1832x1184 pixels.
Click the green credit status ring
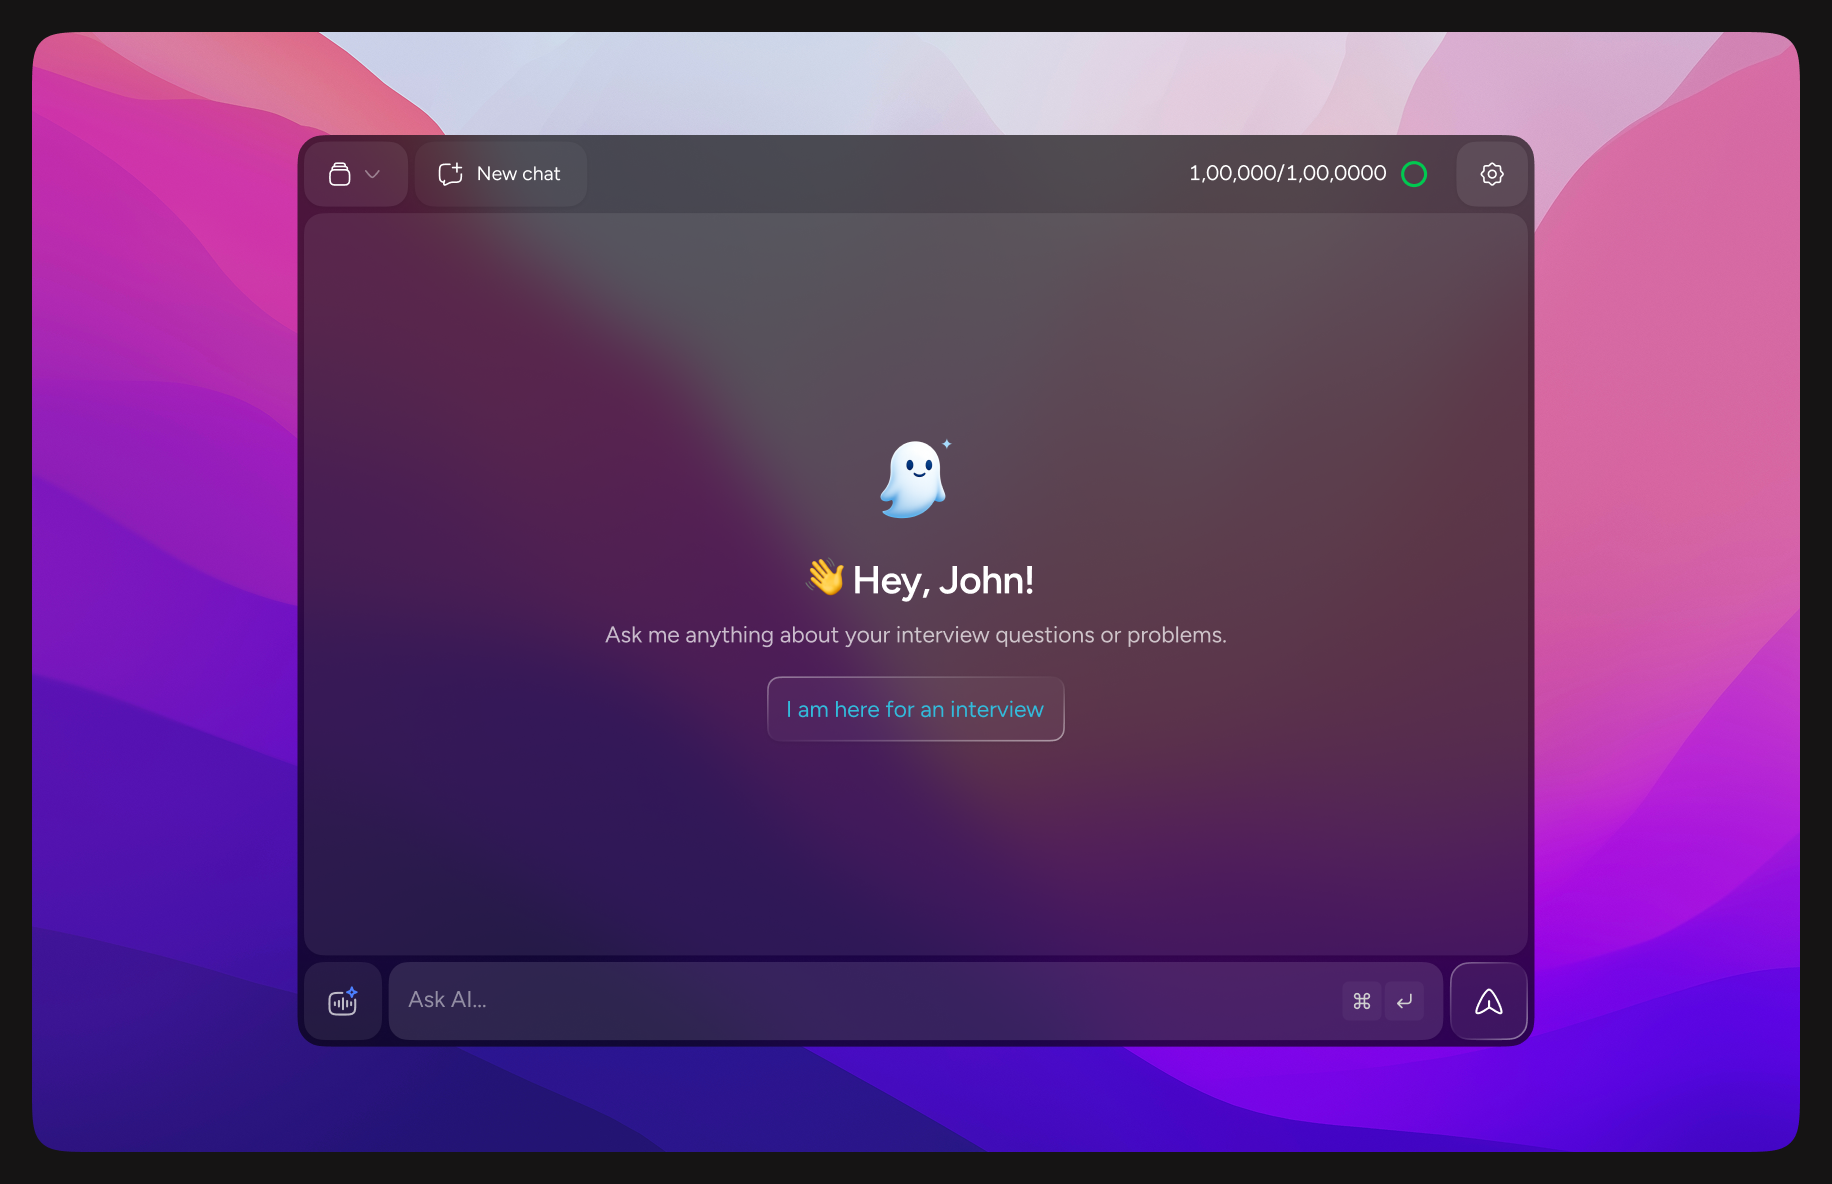click(x=1414, y=174)
